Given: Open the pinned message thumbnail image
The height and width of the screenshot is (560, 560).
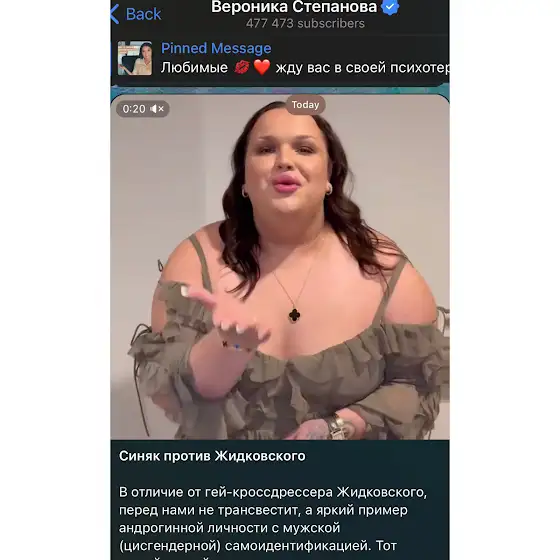Looking at the screenshot, I should tap(135, 58).
